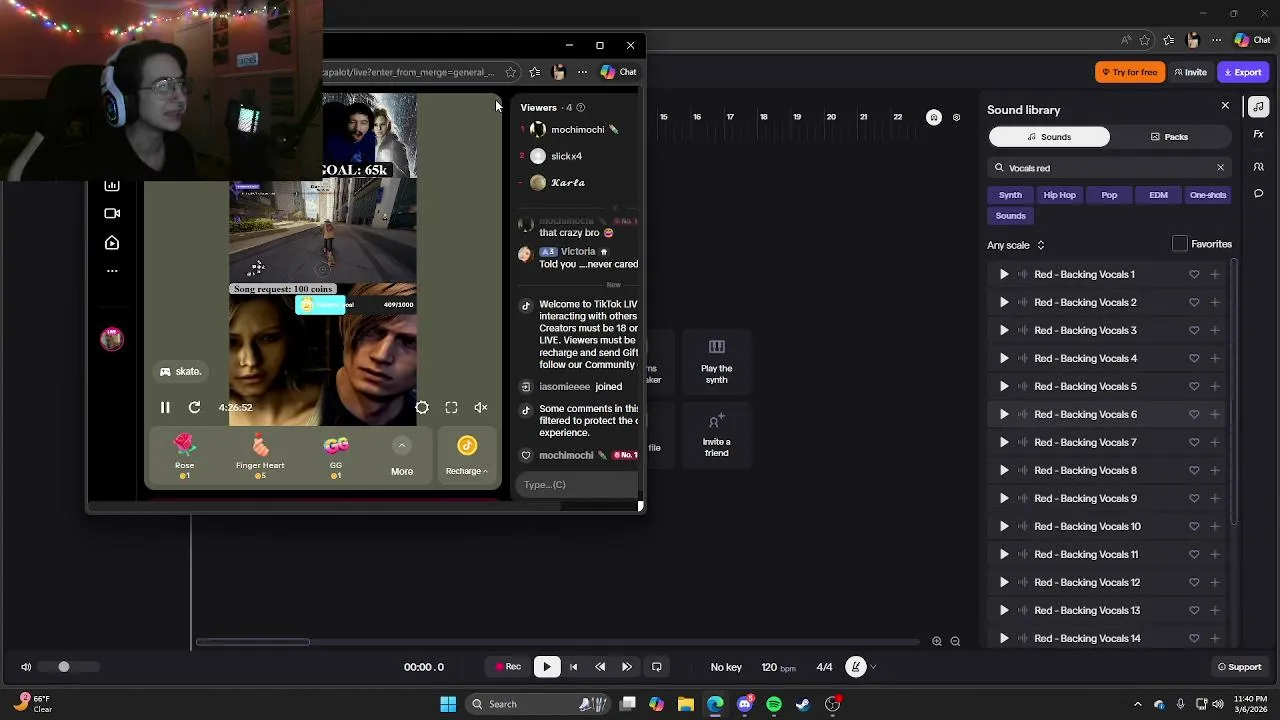Send a GG gift
The height and width of the screenshot is (720, 1280).
click(x=336, y=456)
